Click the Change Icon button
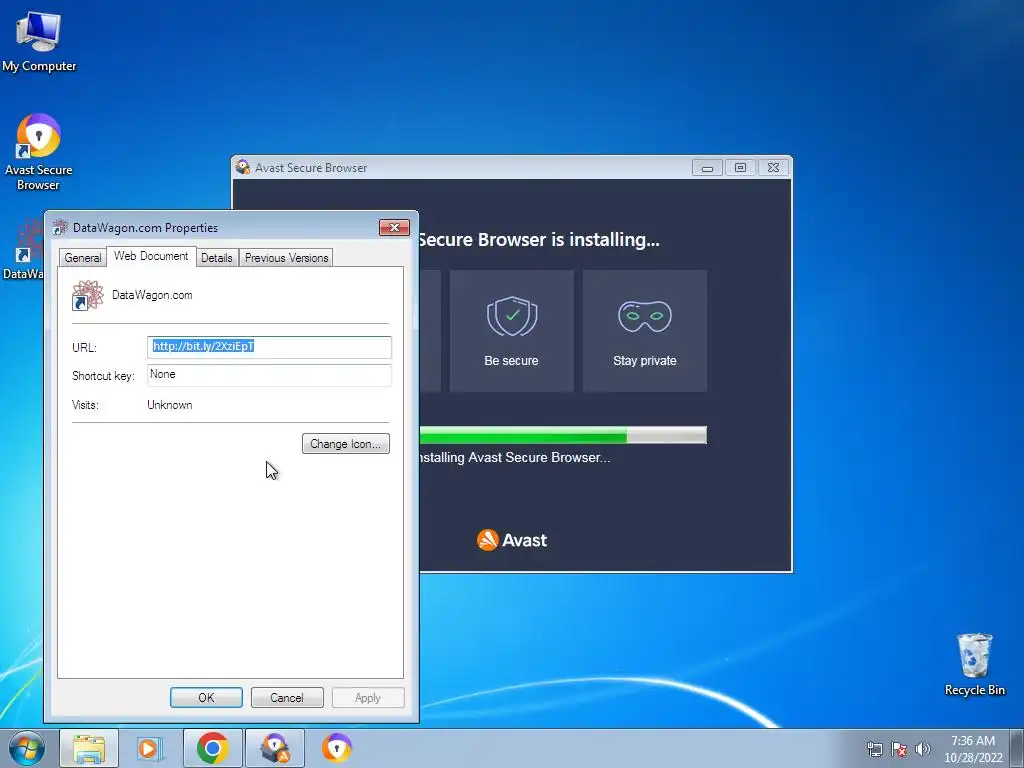 pyautogui.click(x=345, y=443)
